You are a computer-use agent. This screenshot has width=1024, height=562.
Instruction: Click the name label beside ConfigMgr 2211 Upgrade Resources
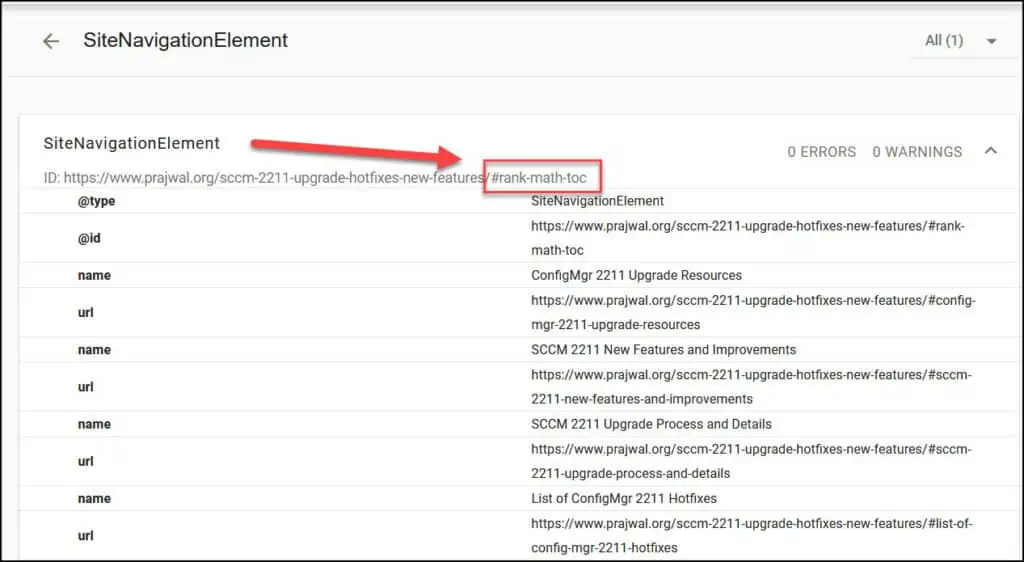point(94,275)
